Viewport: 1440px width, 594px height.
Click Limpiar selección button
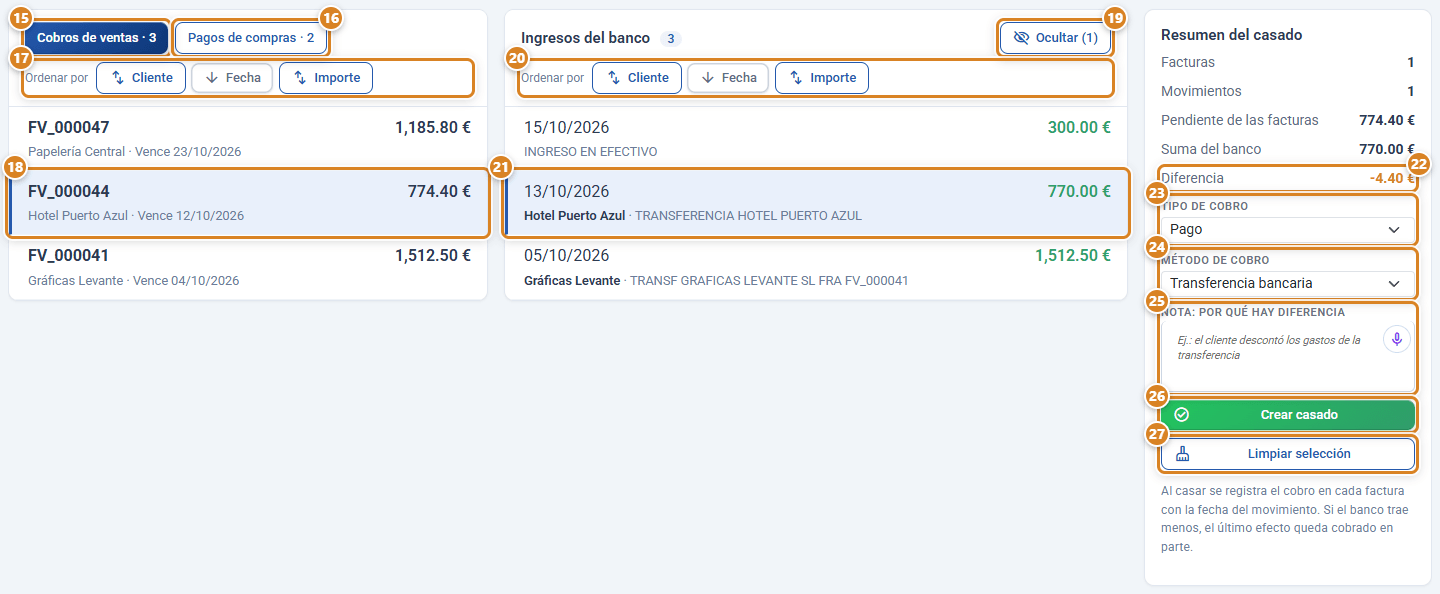point(1288,454)
